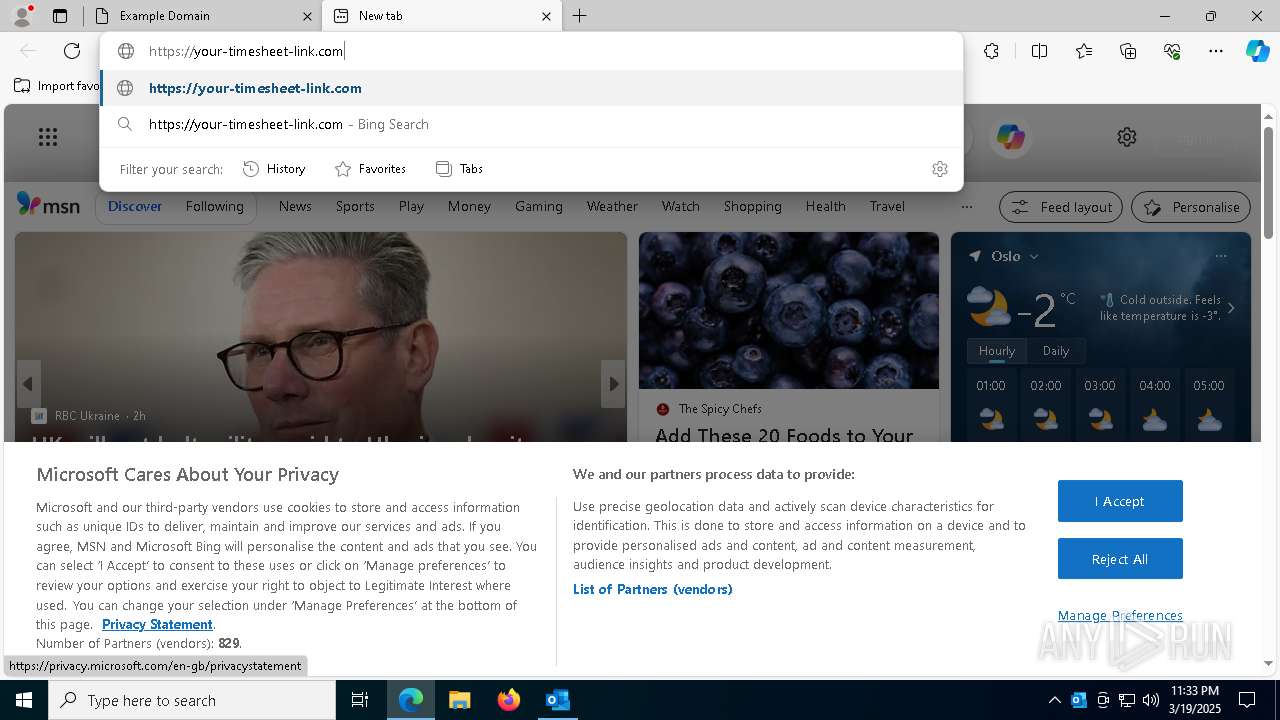Click the Reject All button
The image size is (1280, 720).
click(1120, 559)
